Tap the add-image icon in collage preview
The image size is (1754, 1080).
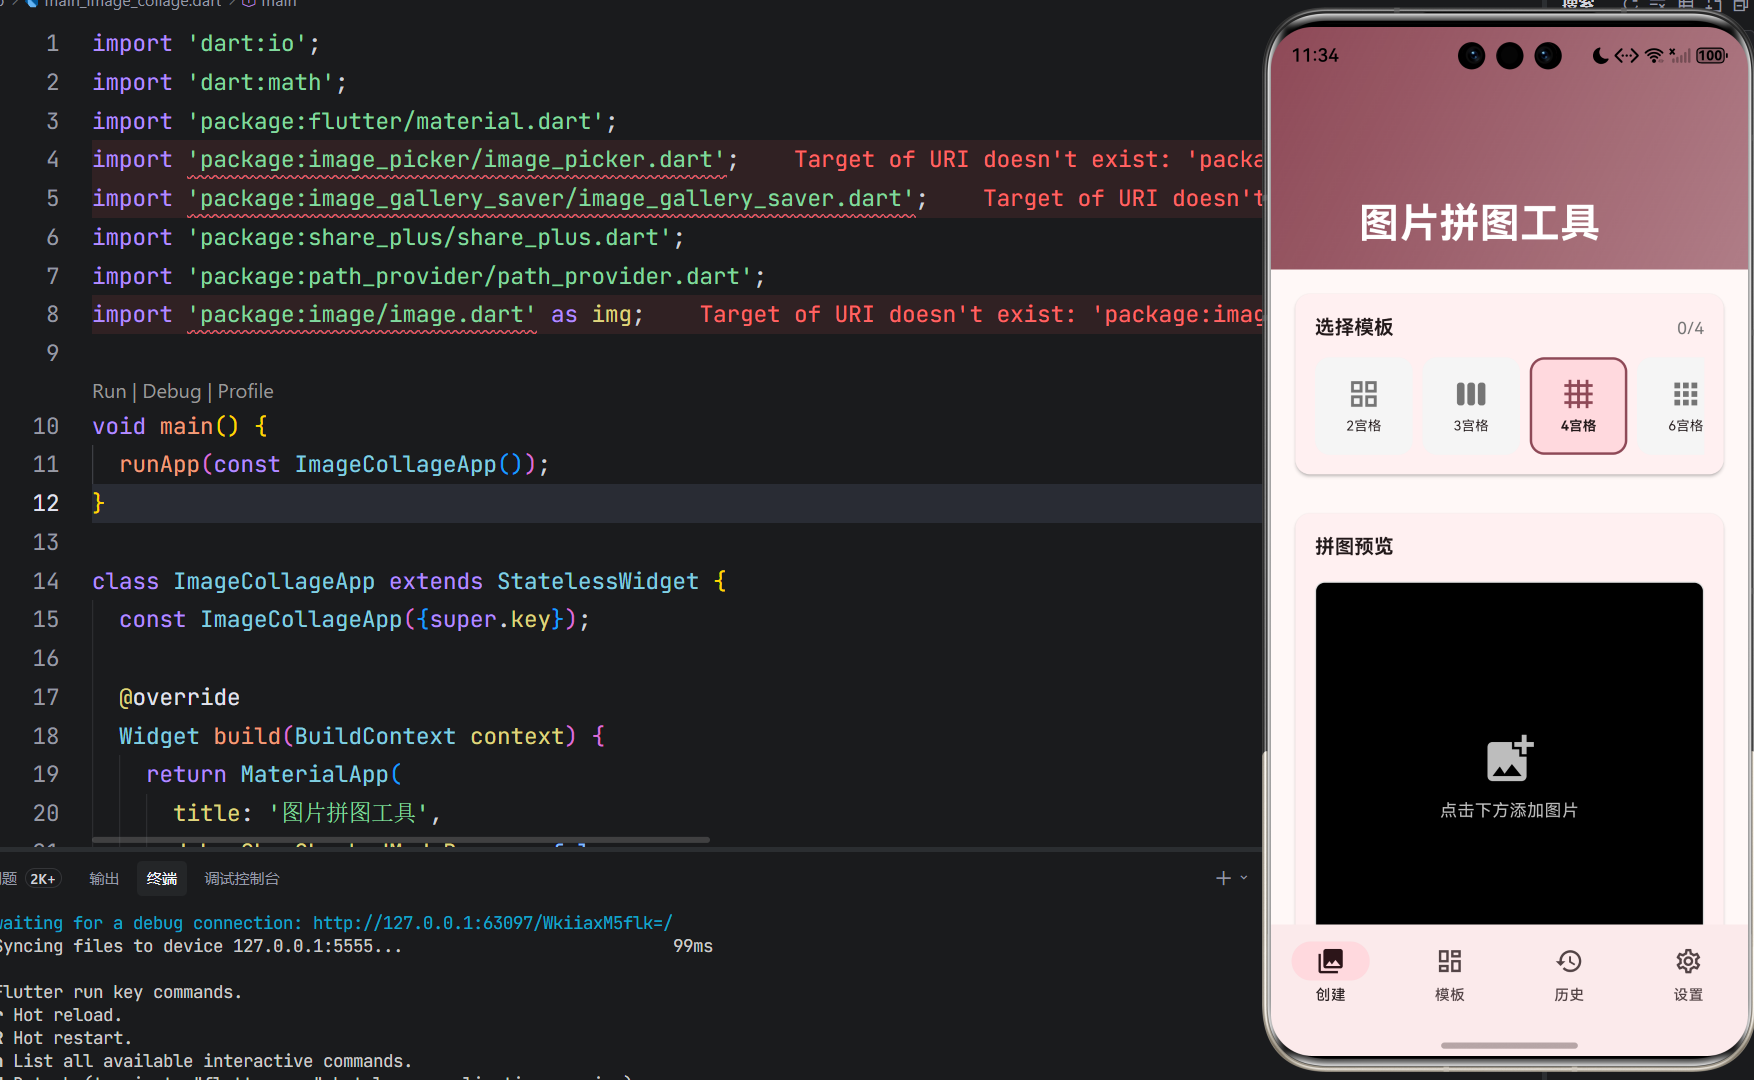coord(1509,758)
